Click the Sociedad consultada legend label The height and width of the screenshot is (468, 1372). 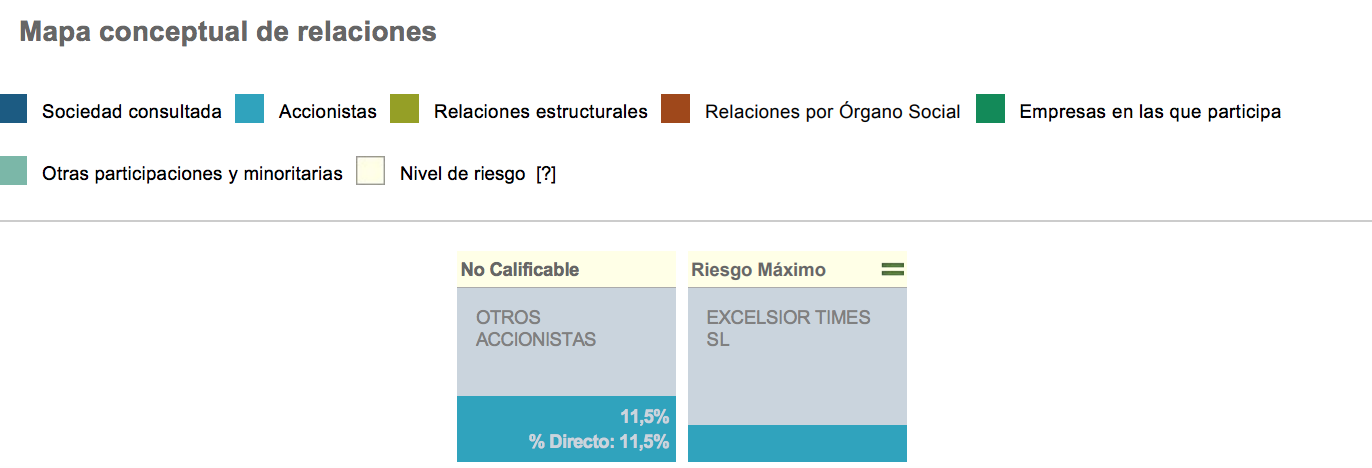pyautogui.click(x=131, y=112)
